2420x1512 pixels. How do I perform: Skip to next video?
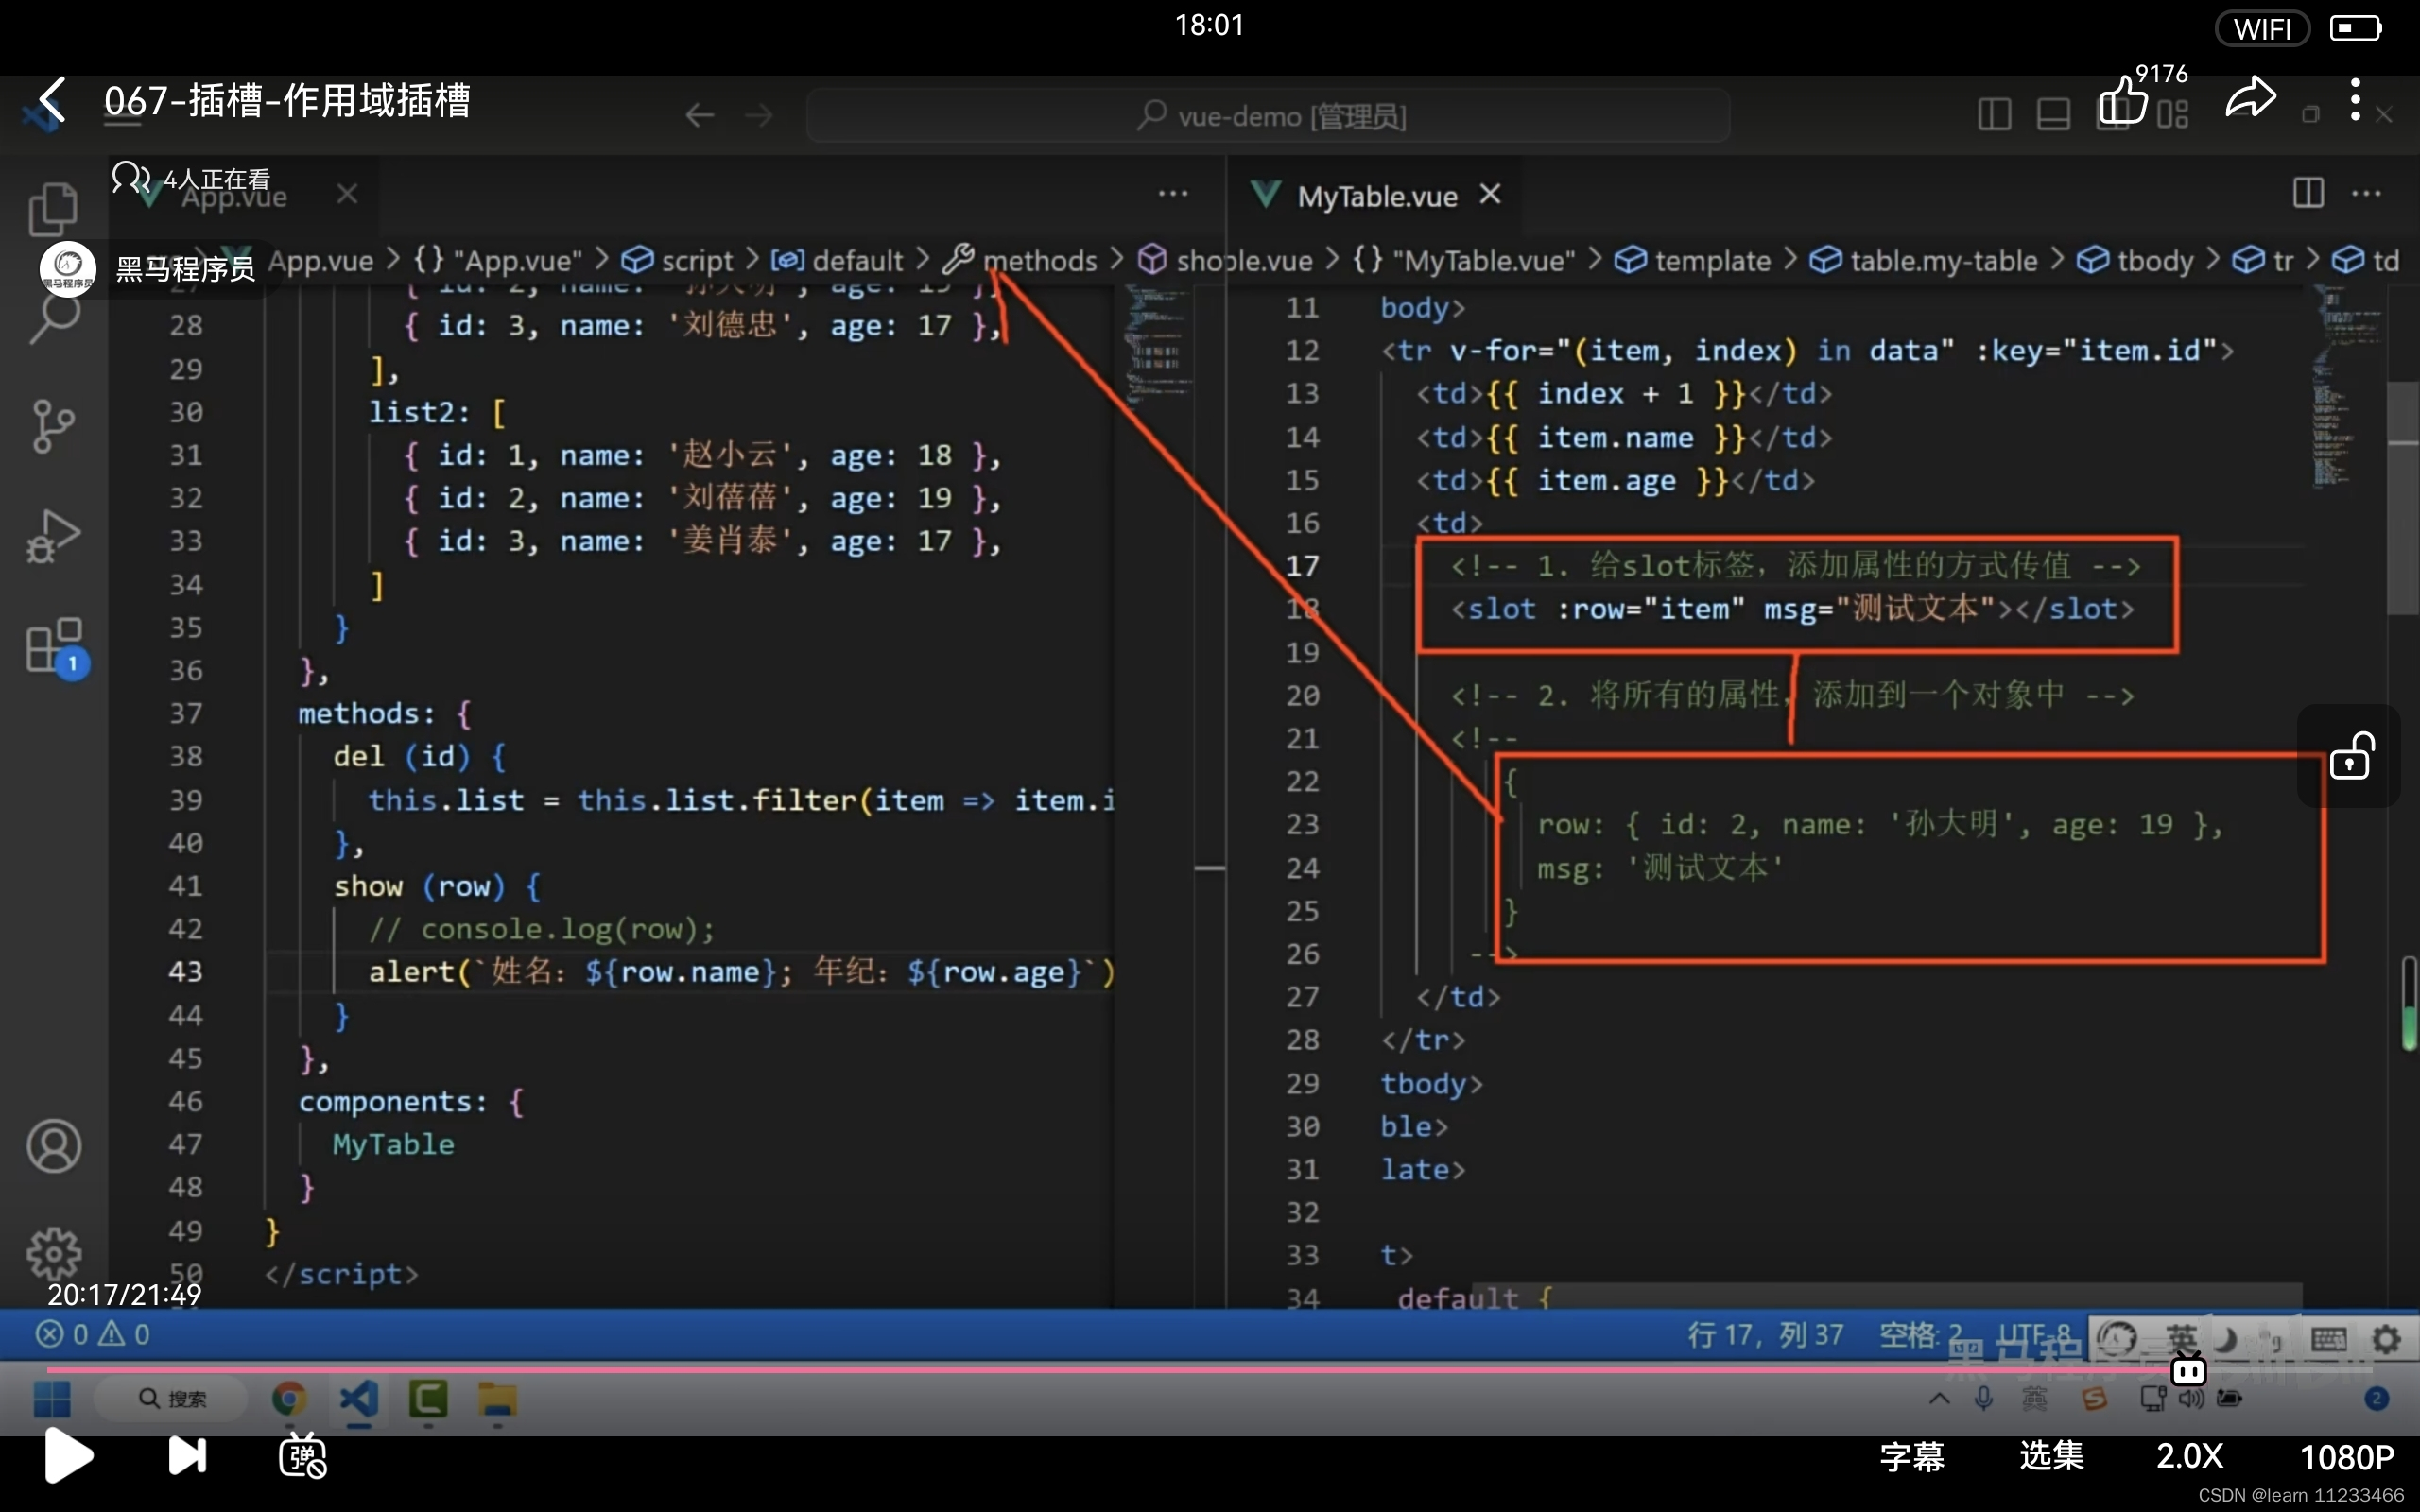pyautogui.click(x=187, y=1456)
